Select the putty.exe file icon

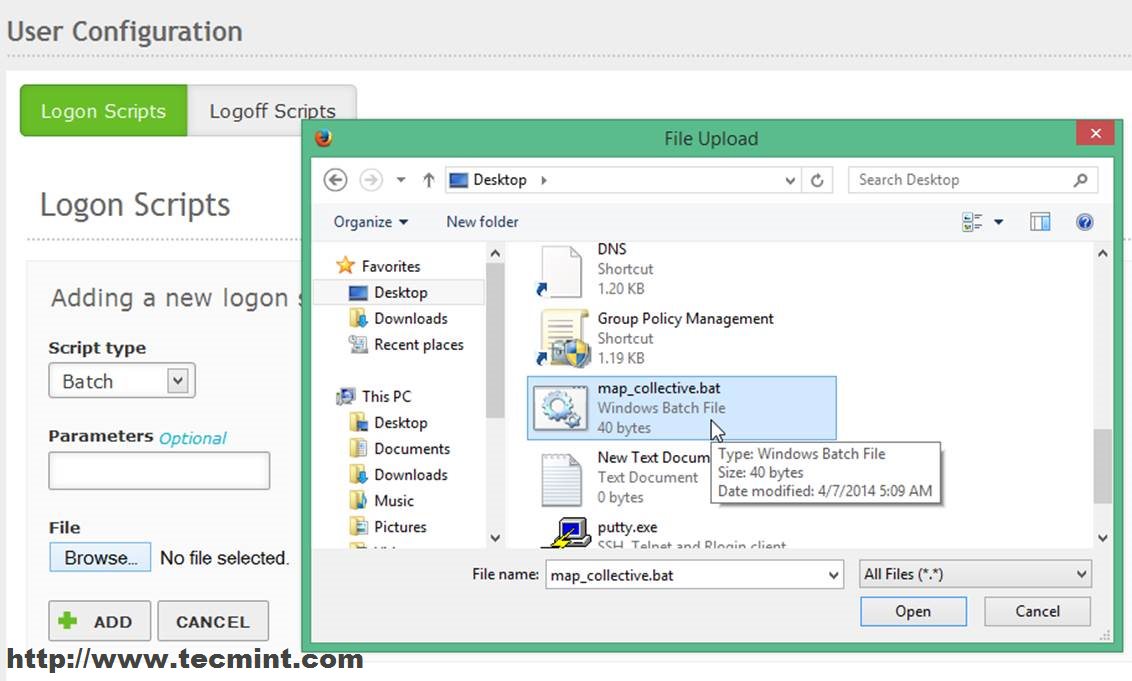point(565,533)
